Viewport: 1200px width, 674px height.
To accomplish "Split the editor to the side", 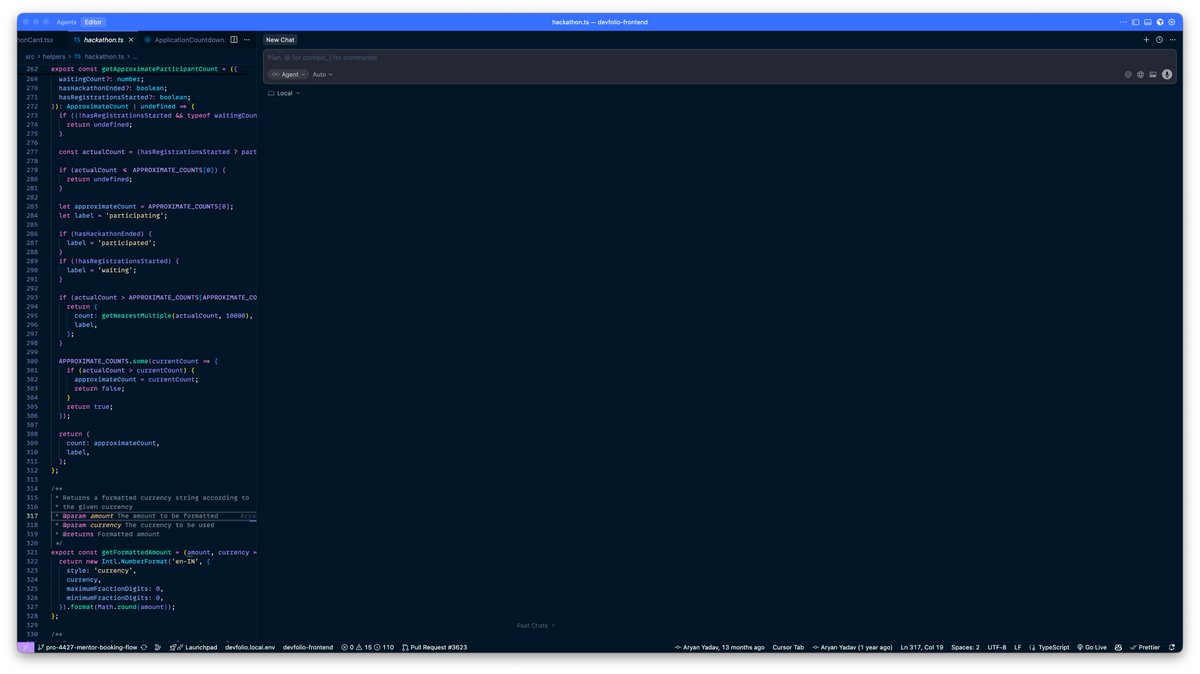I will point(234,40).
